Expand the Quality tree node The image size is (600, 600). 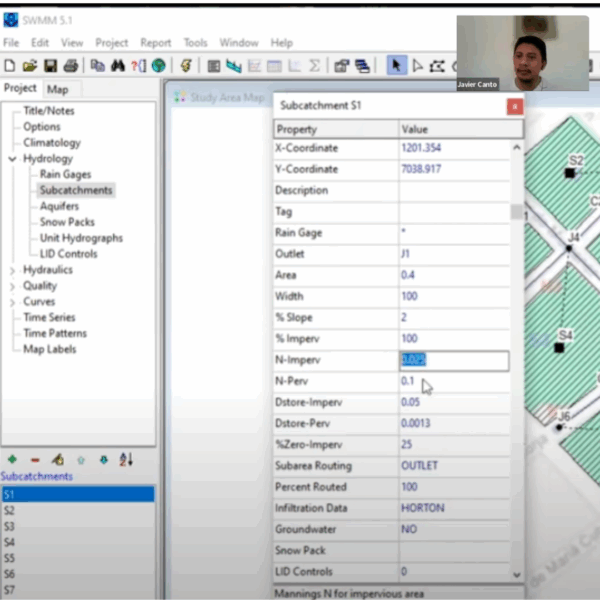(x=12, y=286)
